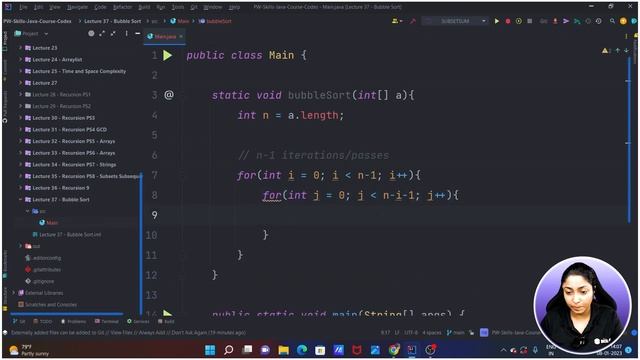Click weather widget in Windows taskbar

[29, 350]
